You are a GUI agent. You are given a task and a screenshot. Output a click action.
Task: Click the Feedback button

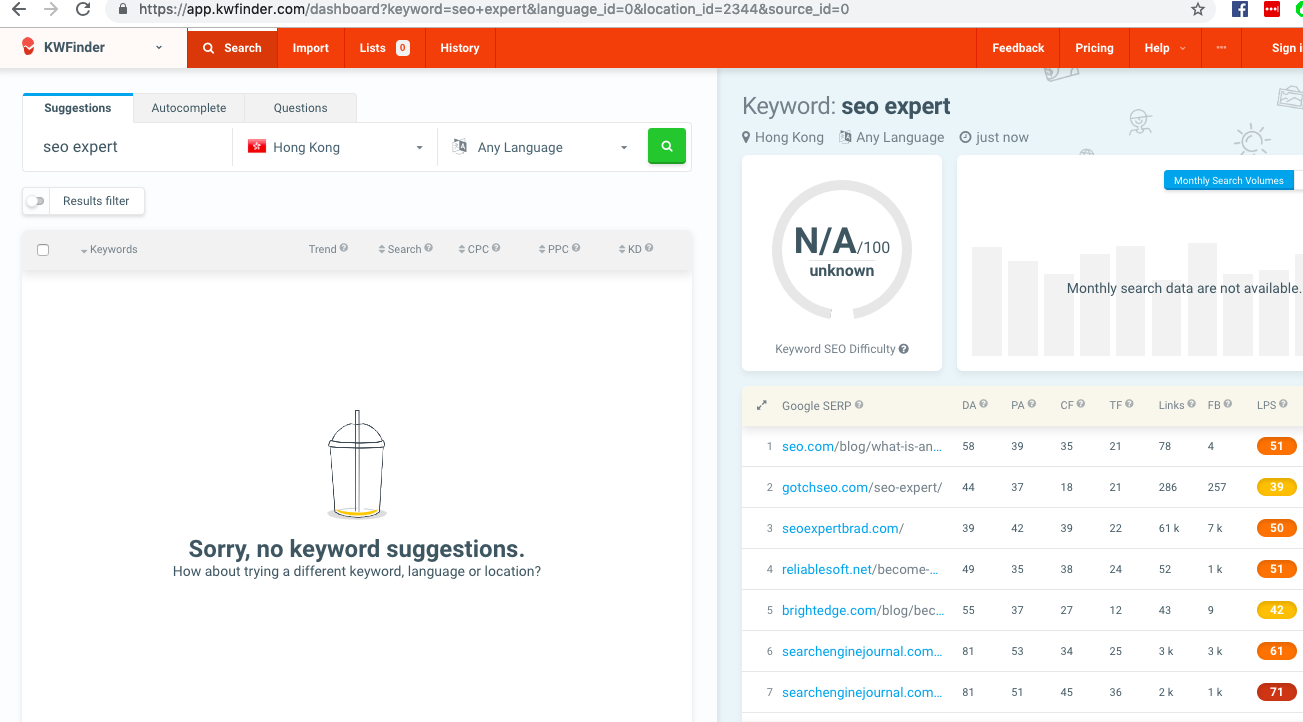pos(1018,48)
